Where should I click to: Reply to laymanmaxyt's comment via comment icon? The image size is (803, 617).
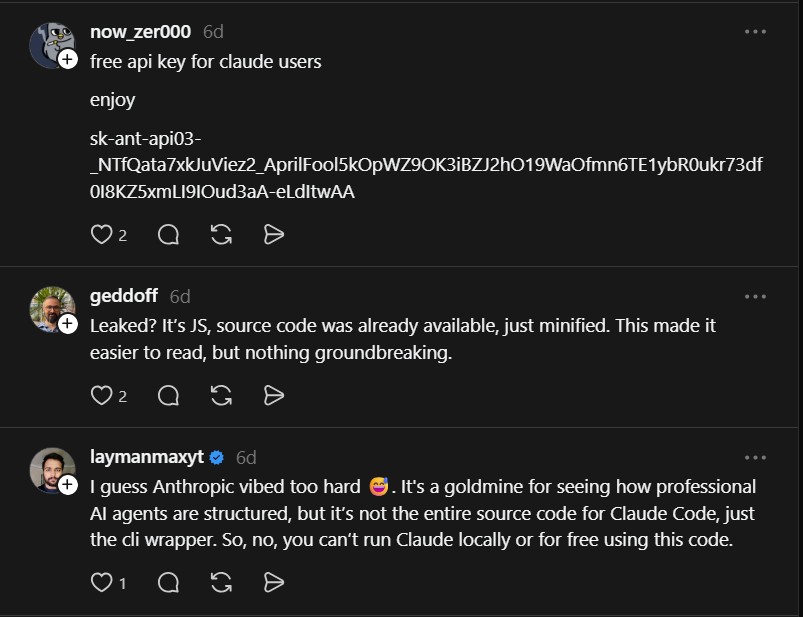tap(169, 582)
